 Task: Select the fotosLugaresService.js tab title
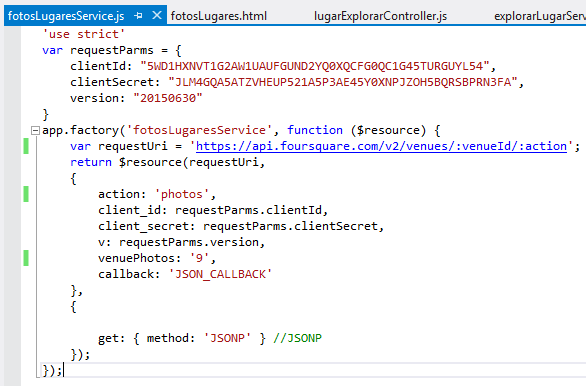66,16
